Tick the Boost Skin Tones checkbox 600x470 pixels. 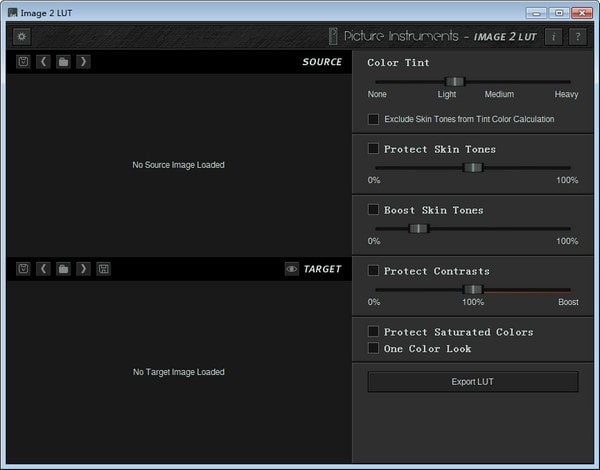(374, 210)
